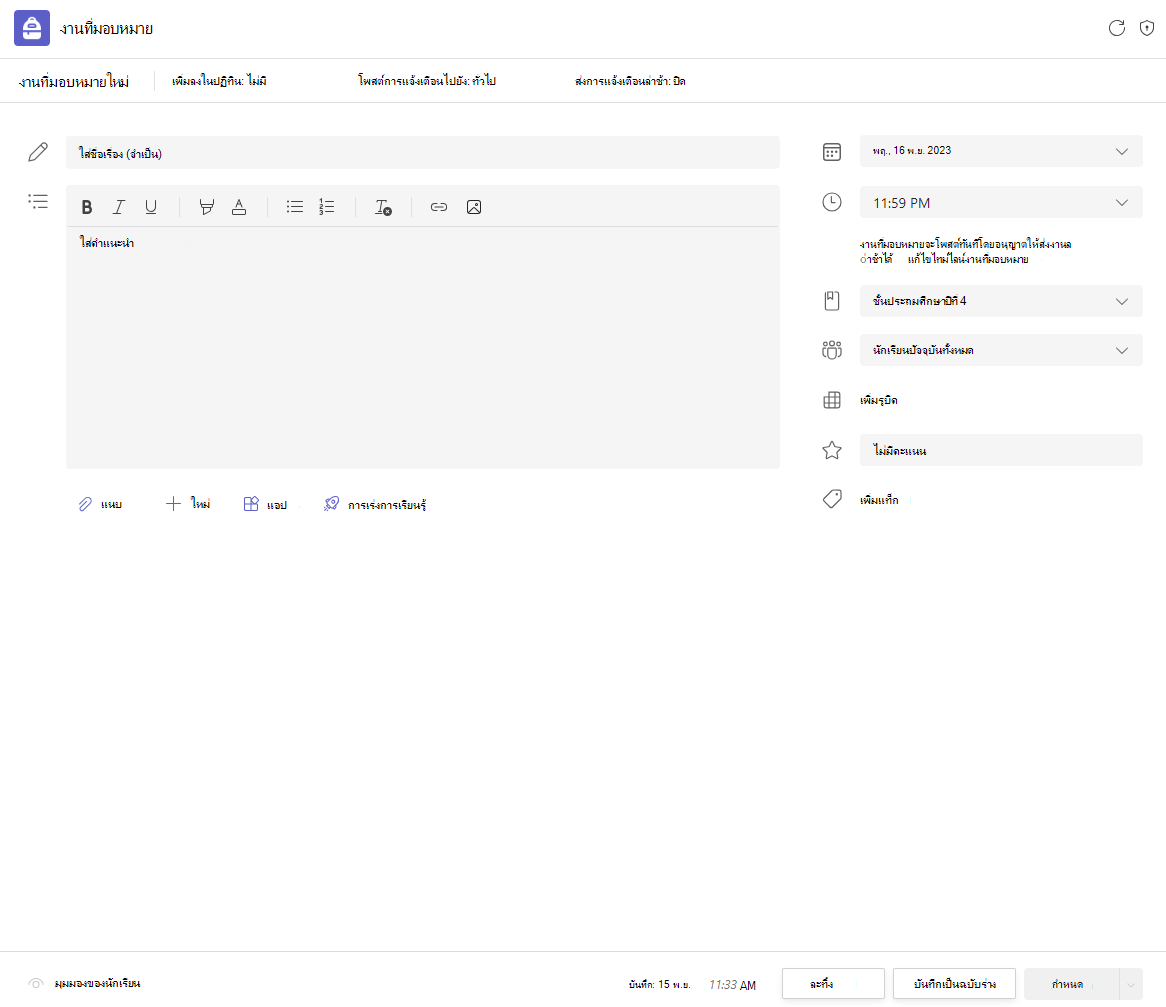
Task: Click the class notebook icon
Action: tap(832, 301)
